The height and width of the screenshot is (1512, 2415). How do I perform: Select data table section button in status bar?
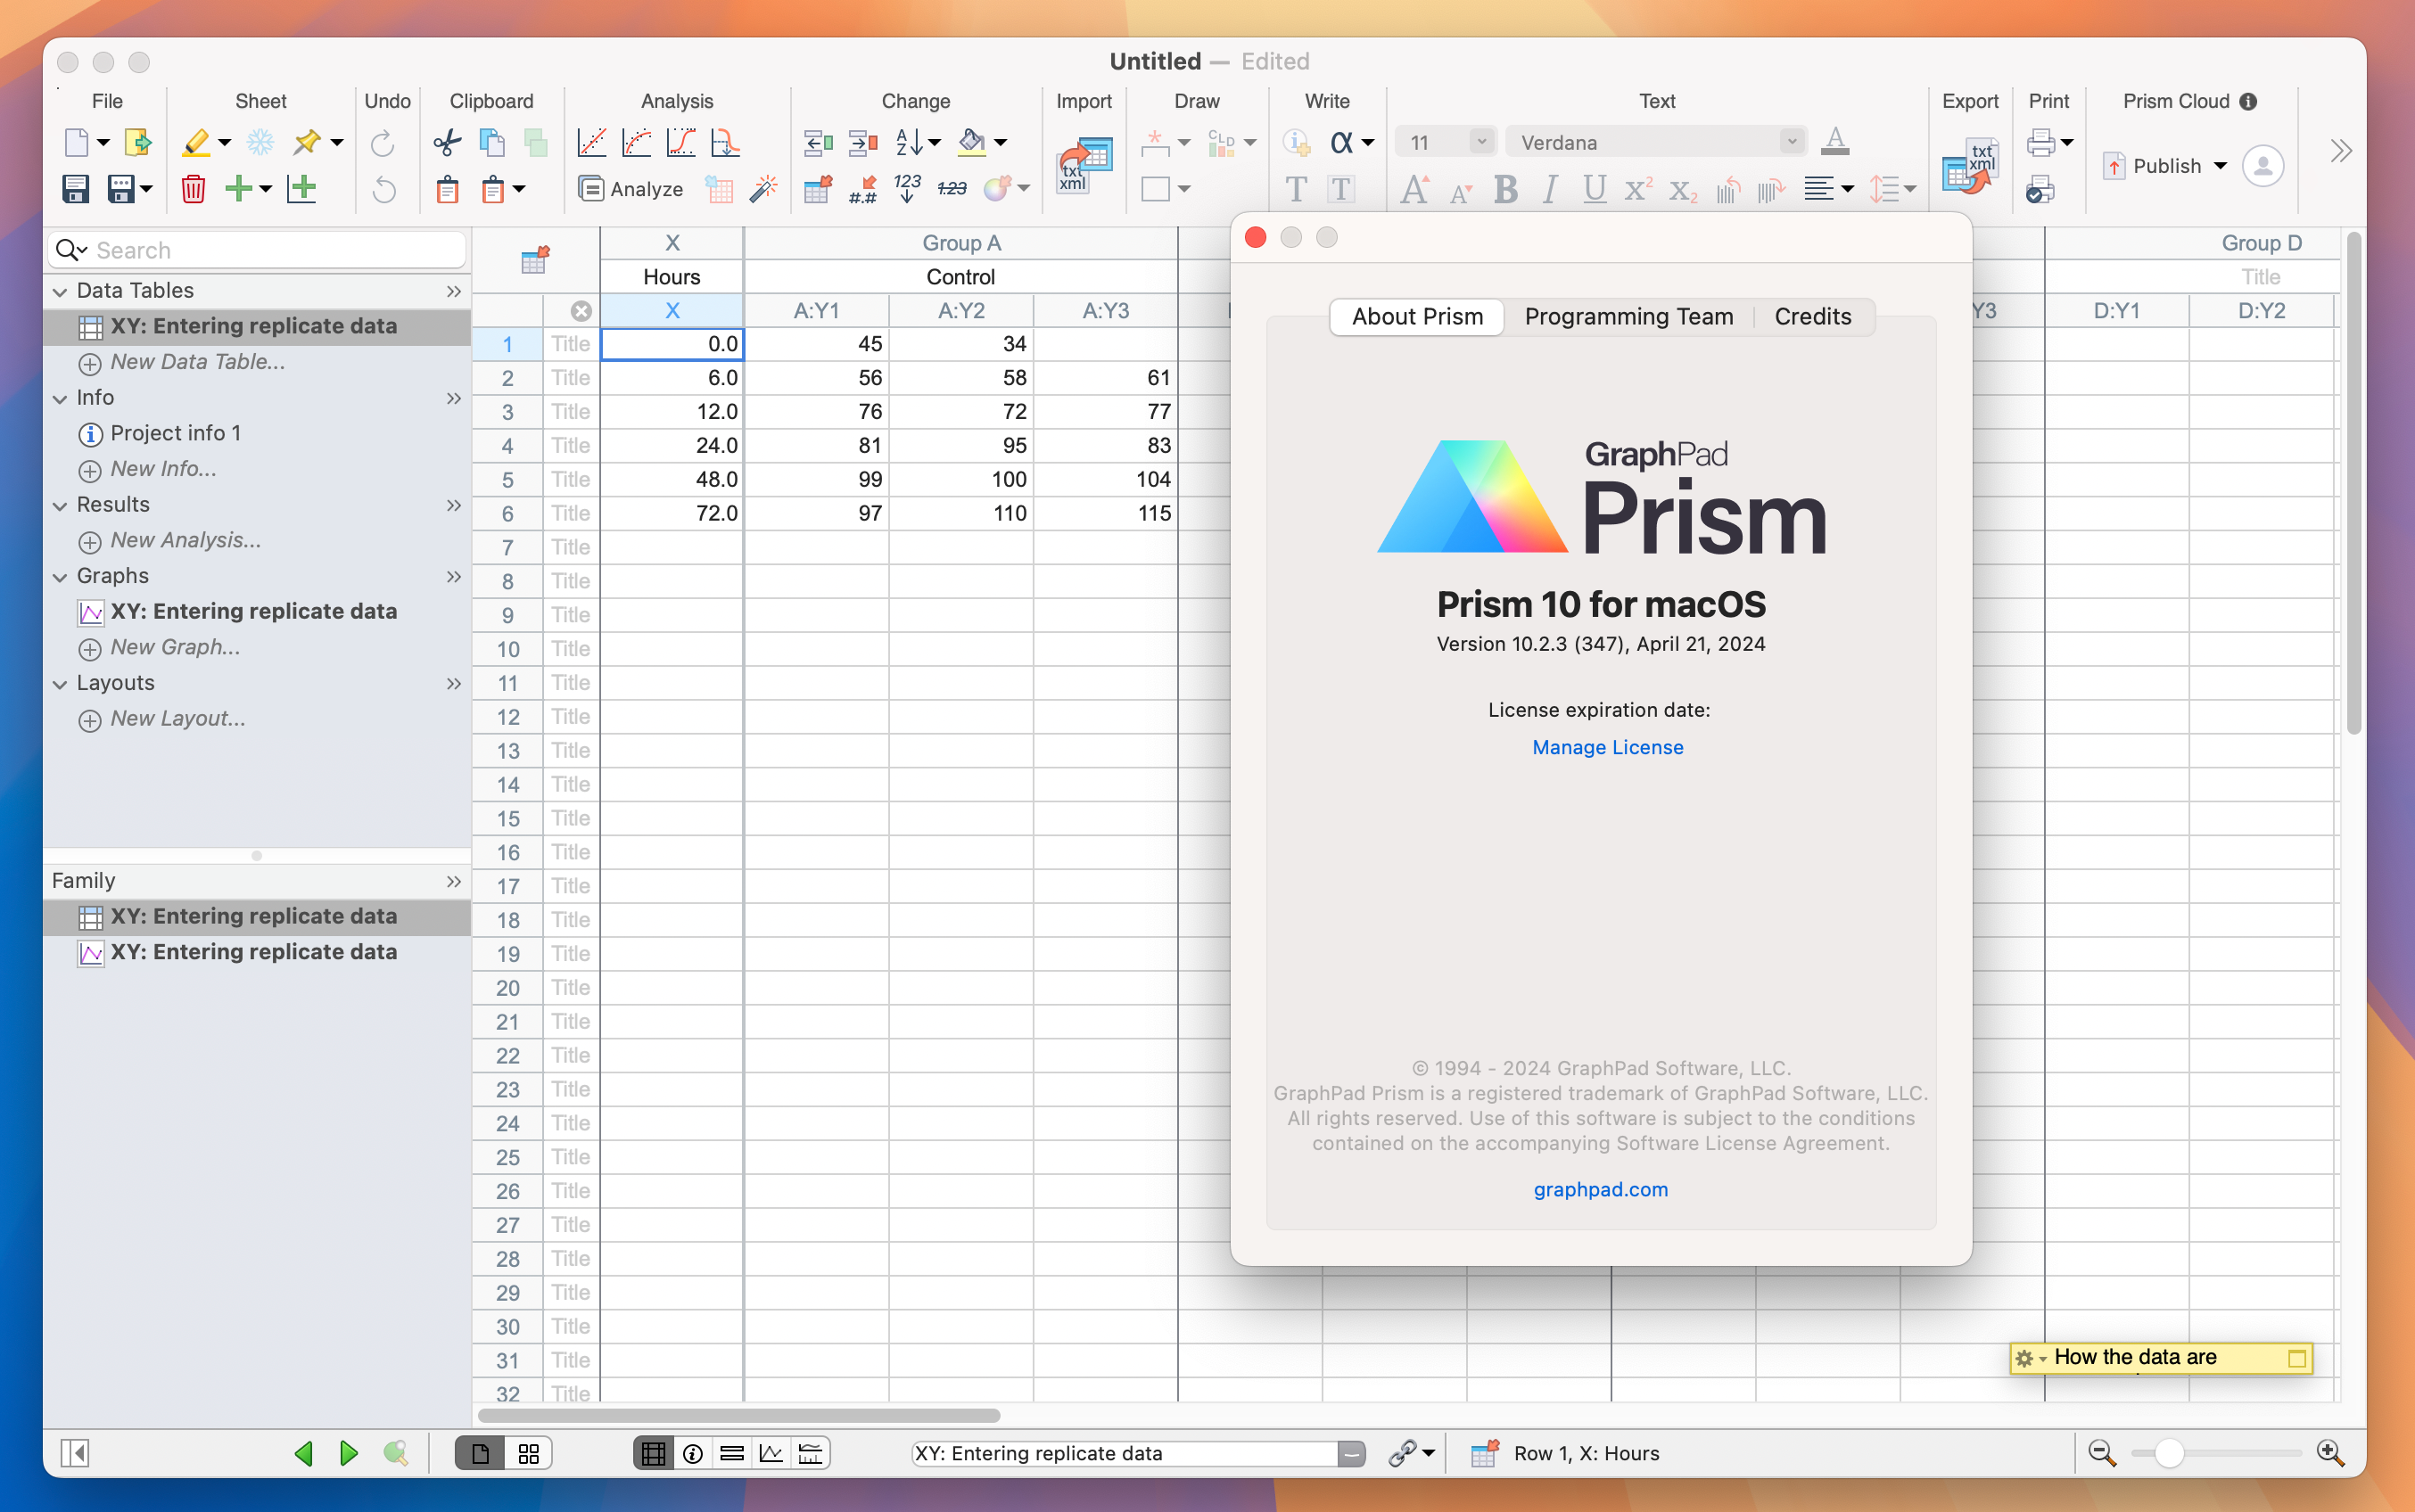[653, 1453]
